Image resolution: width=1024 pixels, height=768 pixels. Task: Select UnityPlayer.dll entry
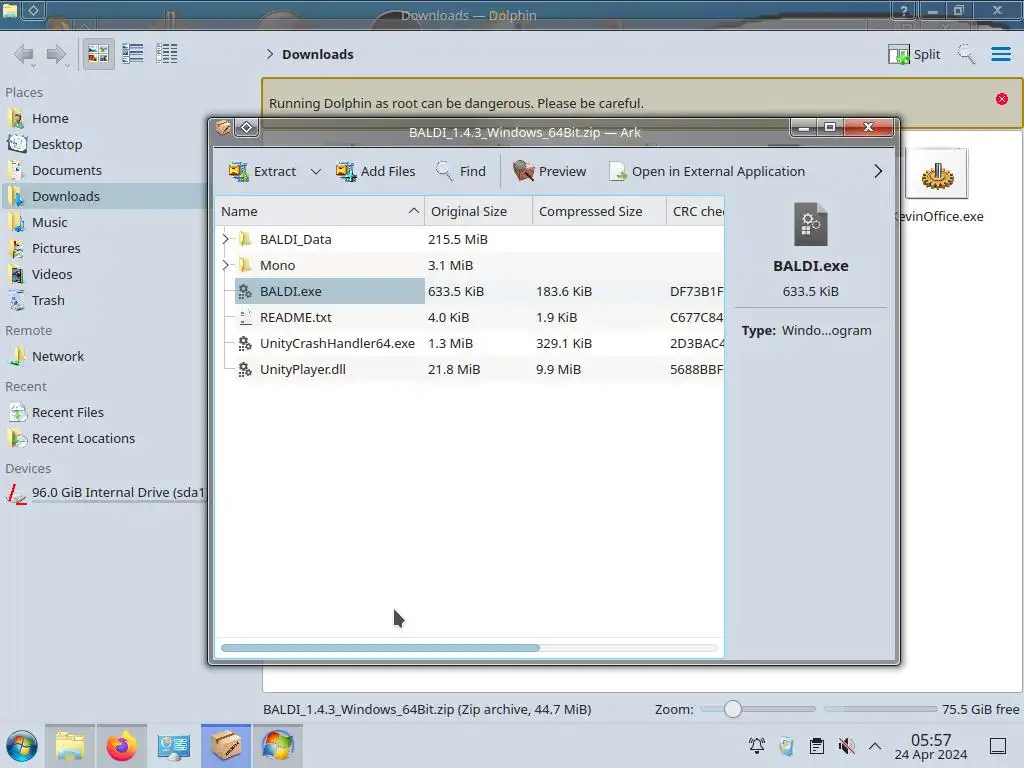pos(469,370)
